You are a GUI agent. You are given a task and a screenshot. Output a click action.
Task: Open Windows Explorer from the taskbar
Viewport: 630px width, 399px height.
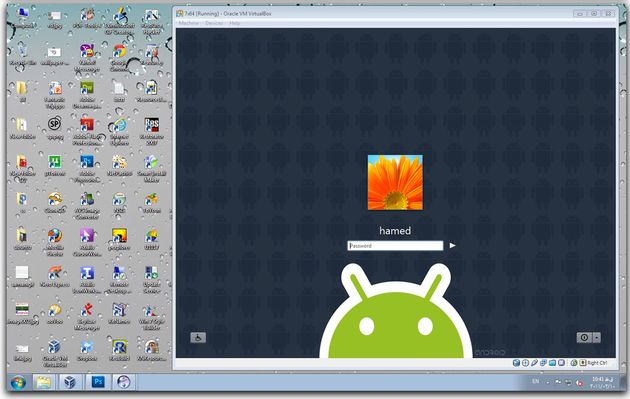point(43,382)
